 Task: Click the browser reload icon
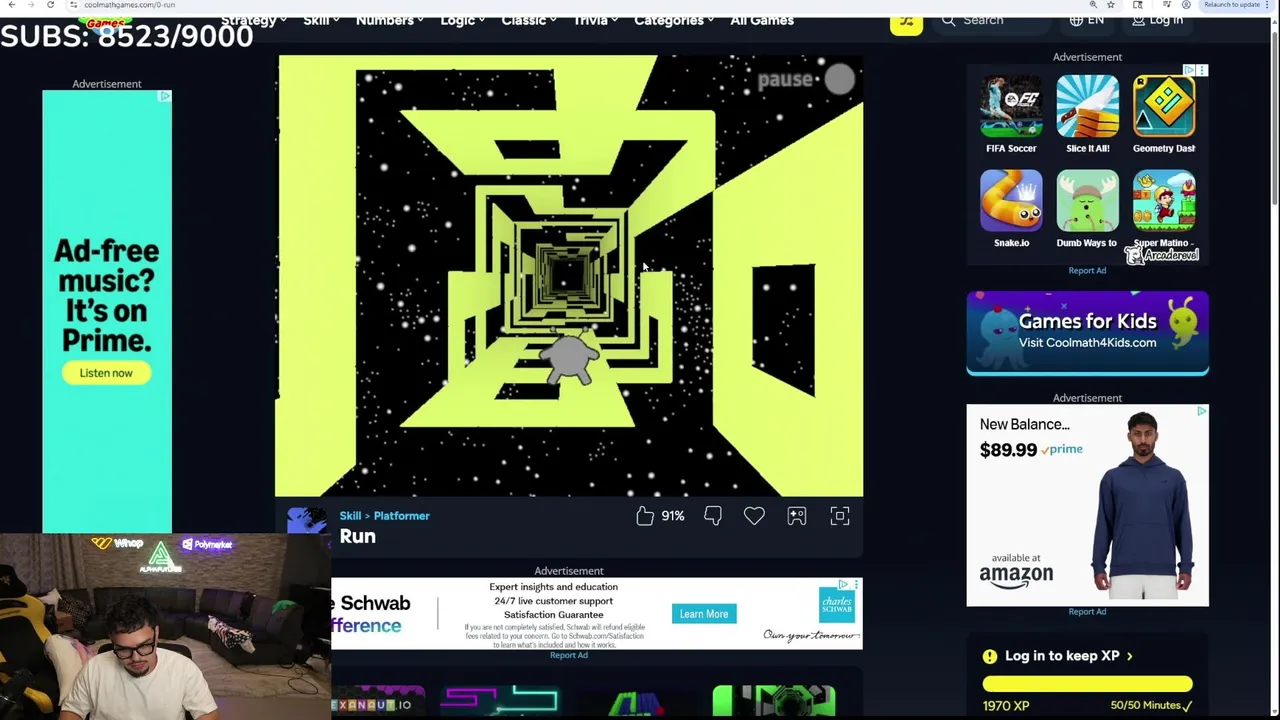click(x=50, y=5)
